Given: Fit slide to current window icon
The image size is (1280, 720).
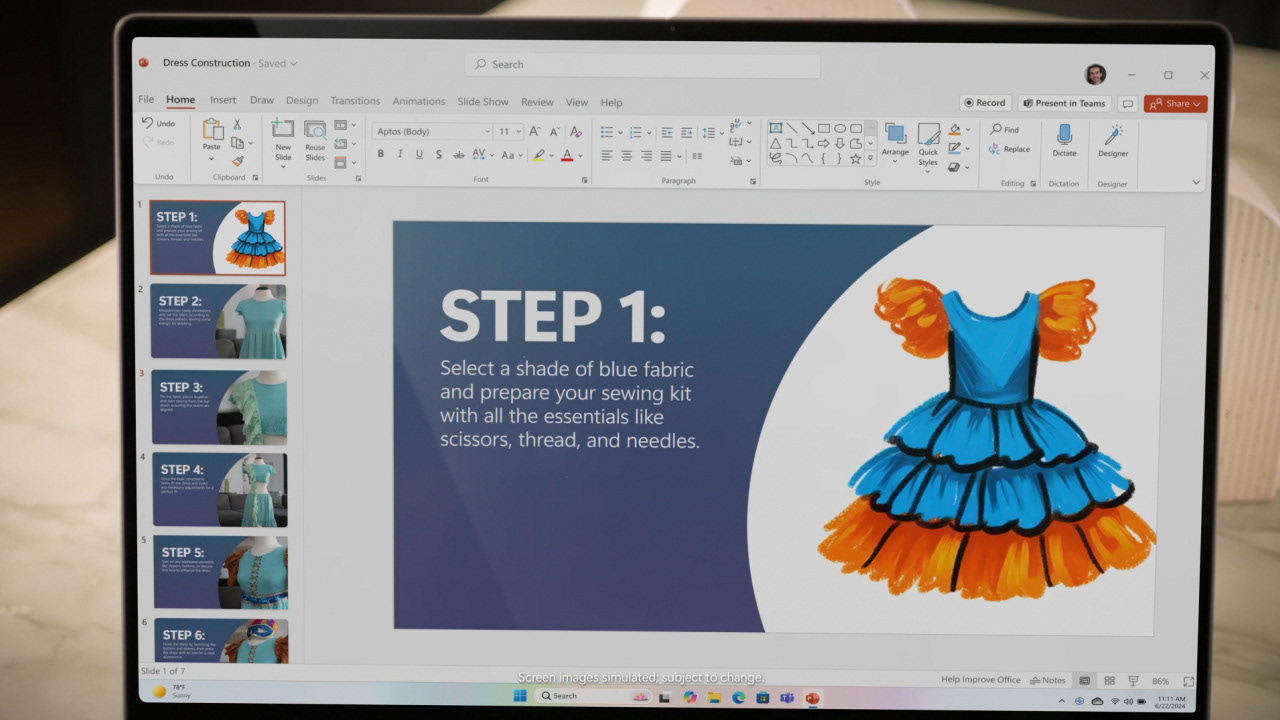Looking at the screenshot, I should (1188, 681).
